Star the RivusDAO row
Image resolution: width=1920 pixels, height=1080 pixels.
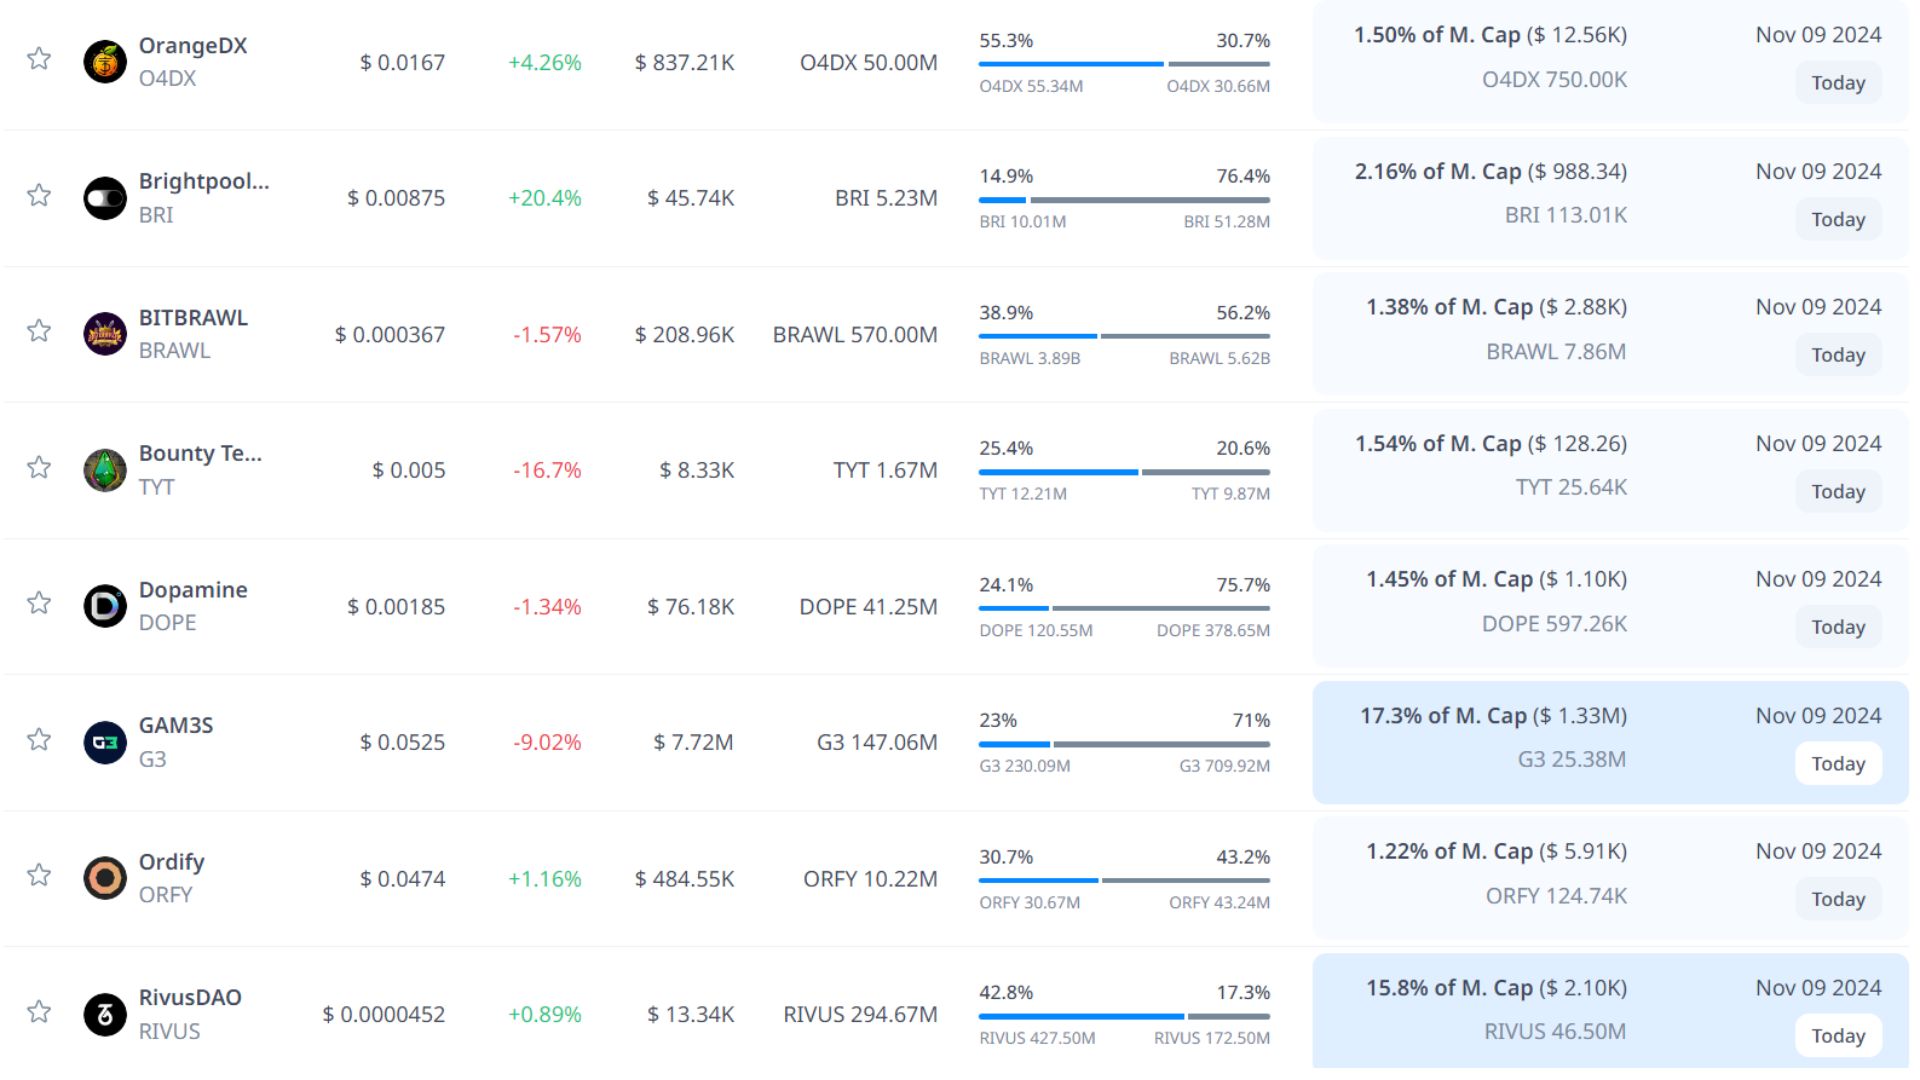39,1011
